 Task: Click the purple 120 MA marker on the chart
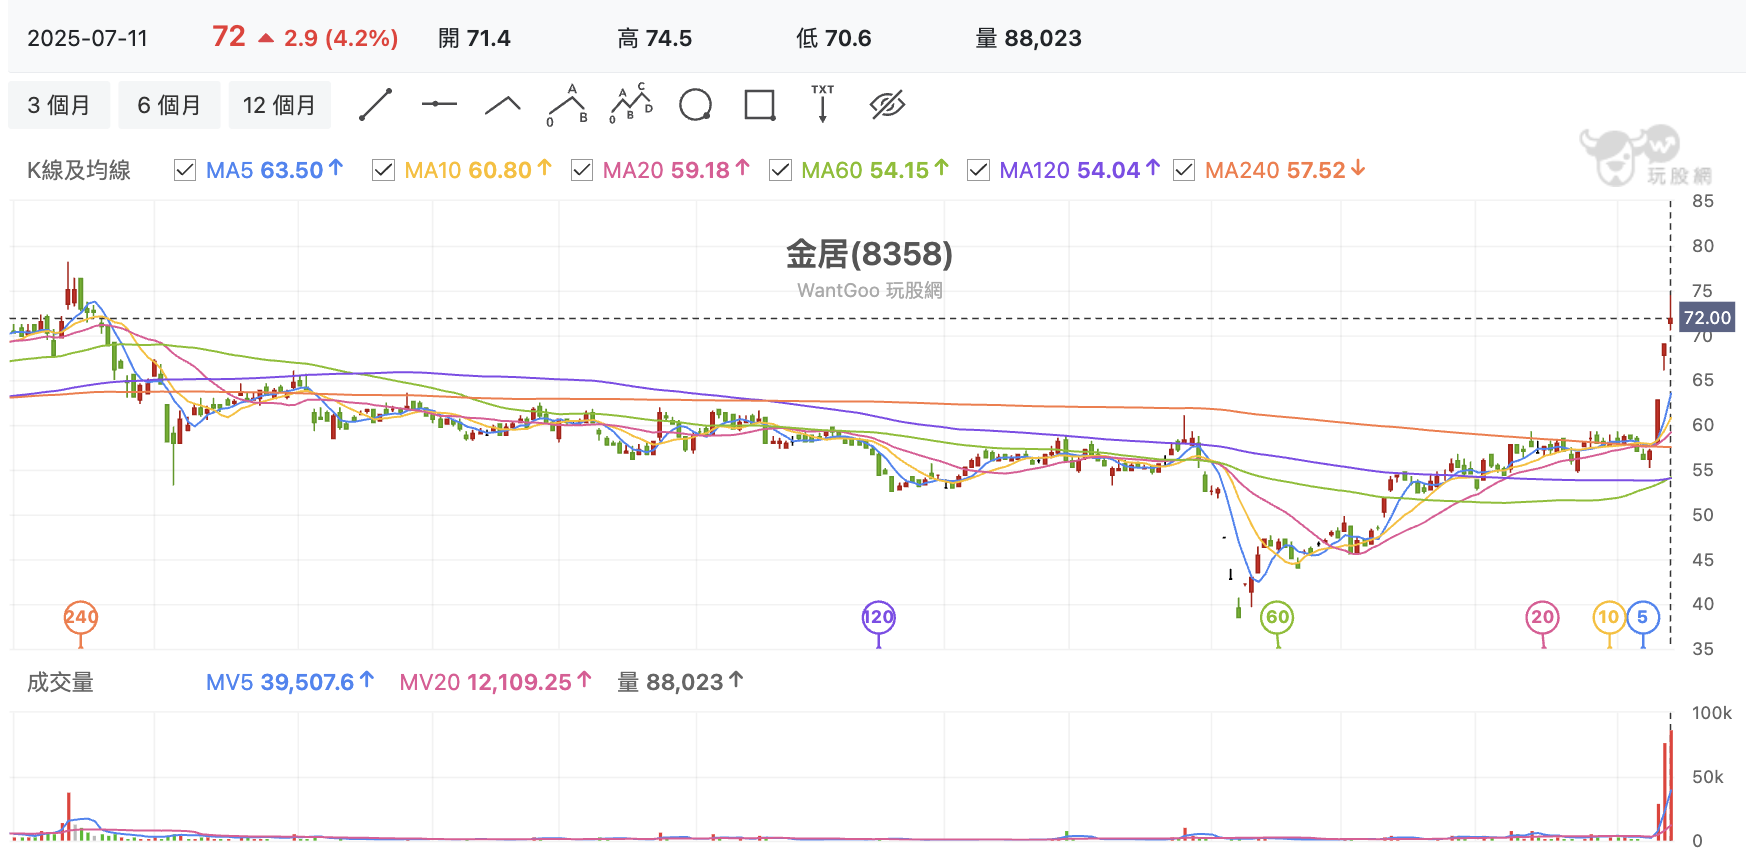(x=878, y=617)
